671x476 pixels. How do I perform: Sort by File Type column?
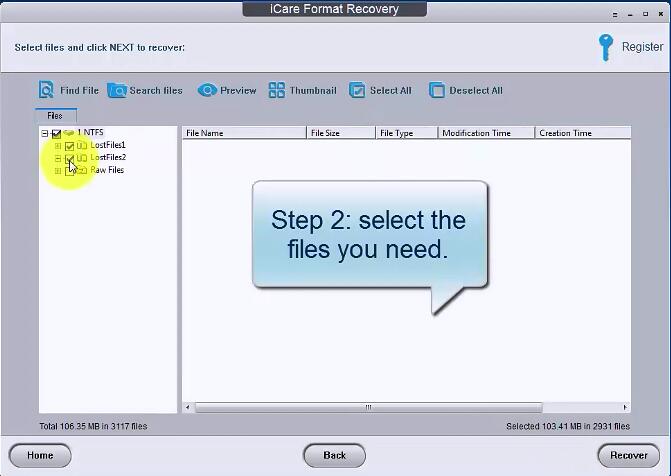point(407,133)
